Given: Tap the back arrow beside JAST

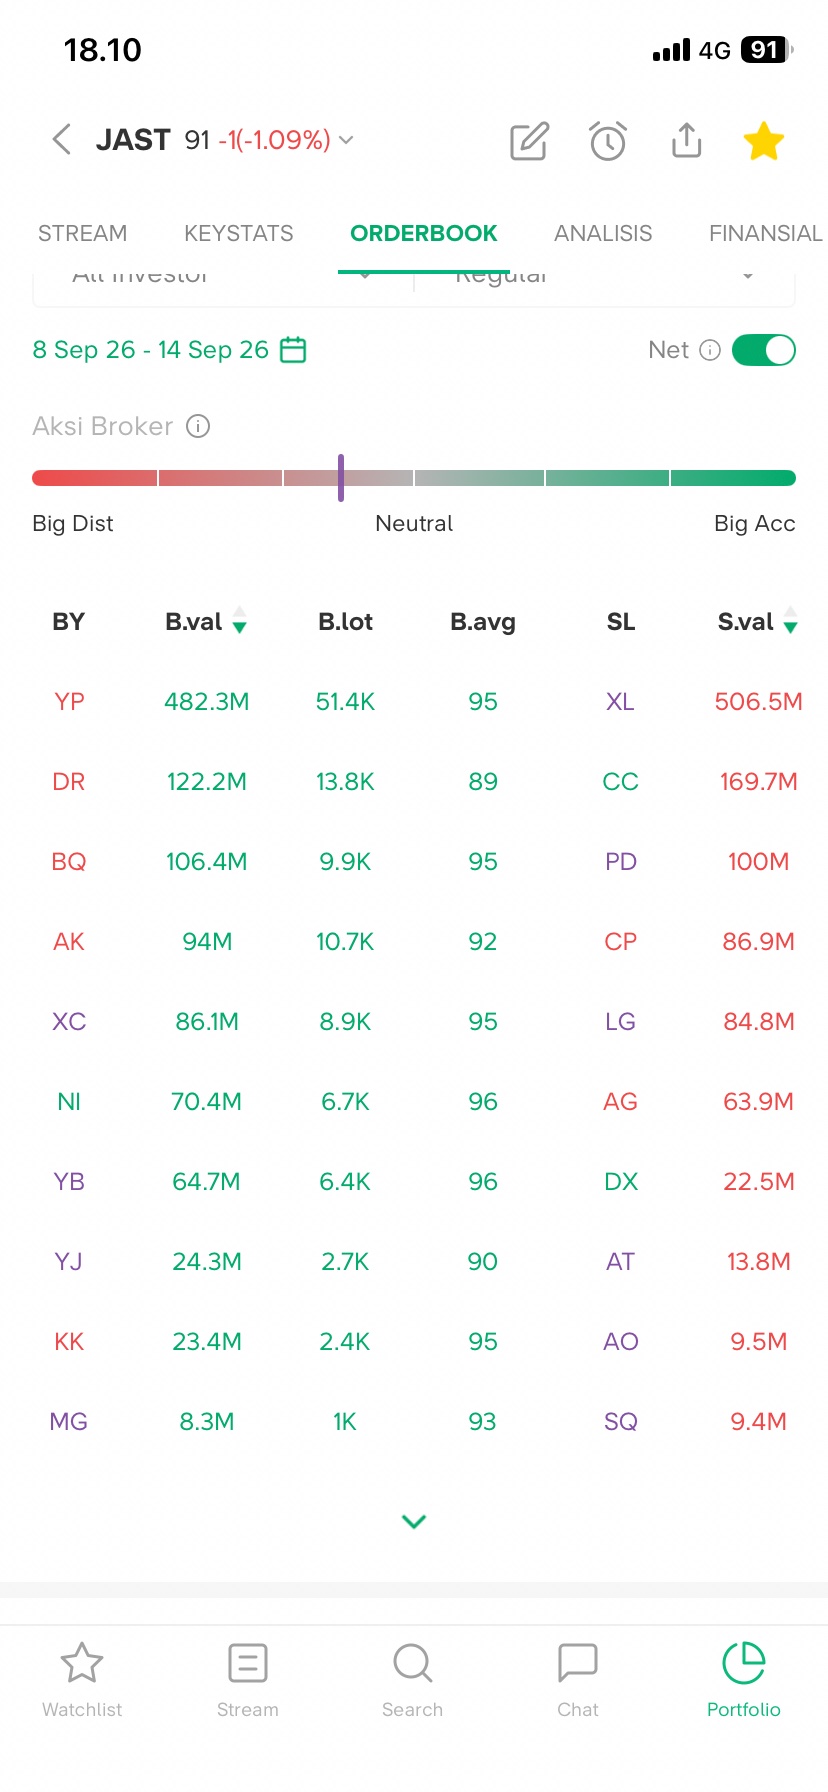Looking at the screenshot, I should pyautogui.click(x=61, y=140).
